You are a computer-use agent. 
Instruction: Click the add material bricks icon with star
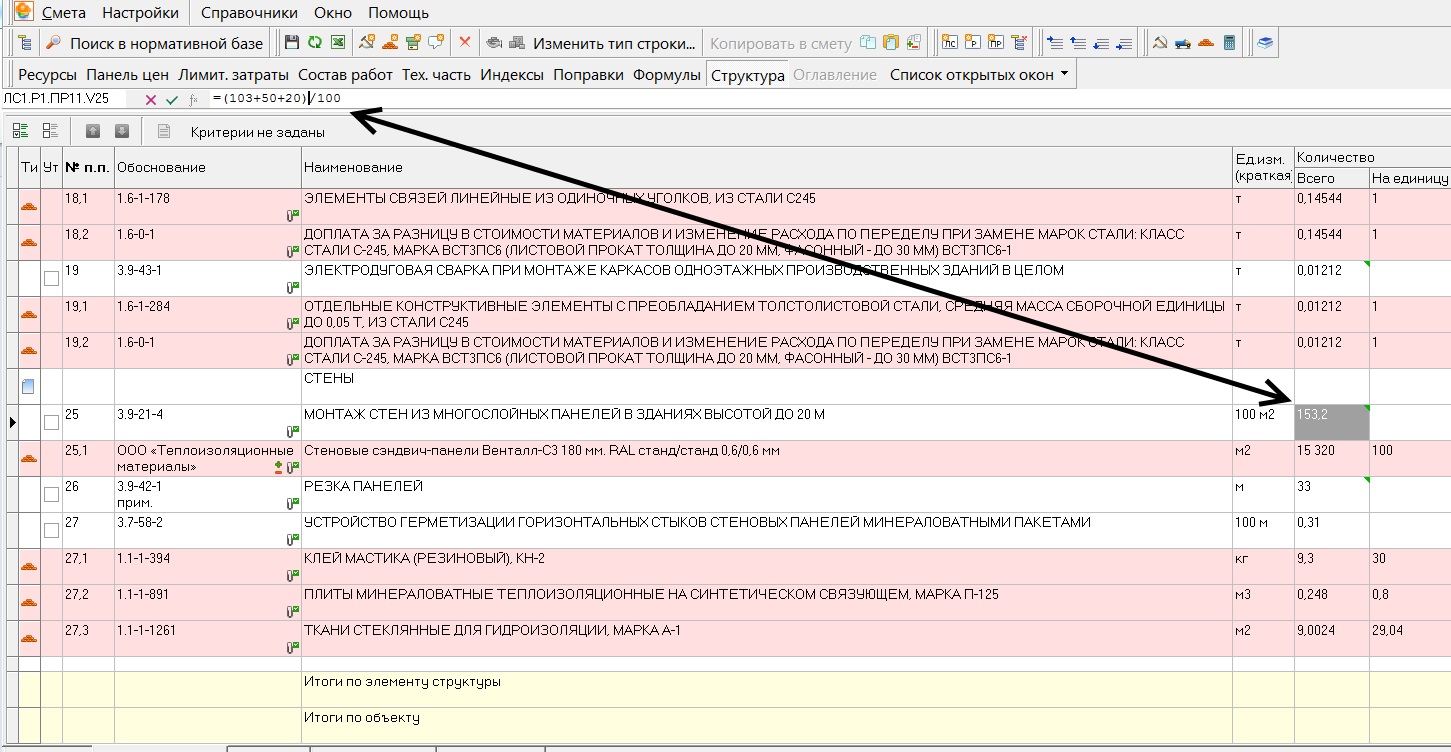click(x=390, y=43)
